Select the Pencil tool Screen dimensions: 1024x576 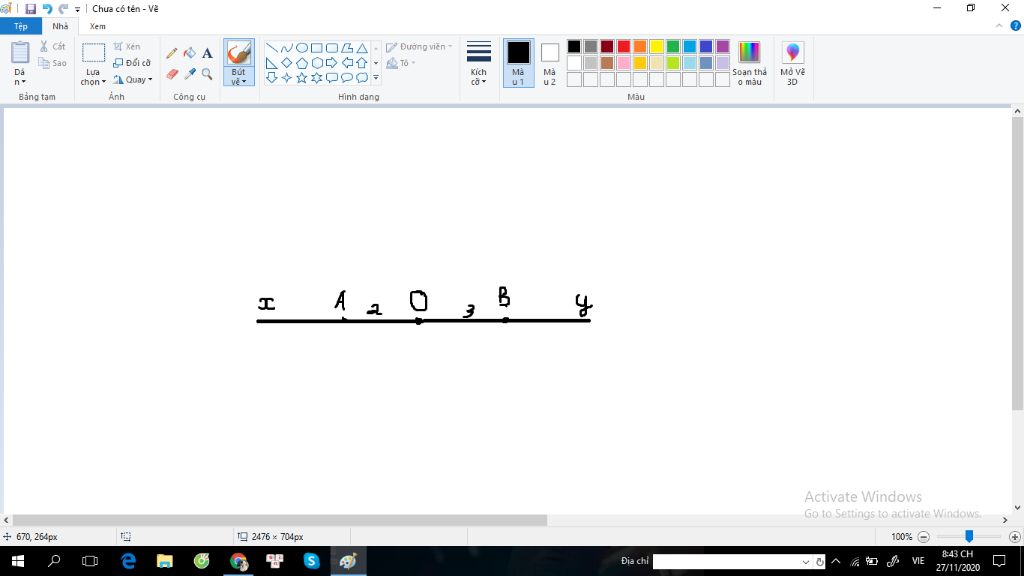coord(172,53)
